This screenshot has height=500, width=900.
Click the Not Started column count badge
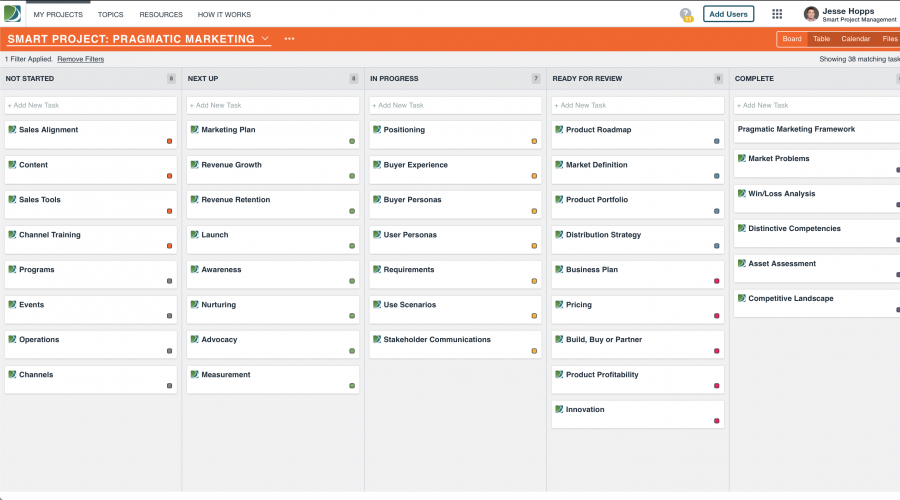[x=171, y=79]
